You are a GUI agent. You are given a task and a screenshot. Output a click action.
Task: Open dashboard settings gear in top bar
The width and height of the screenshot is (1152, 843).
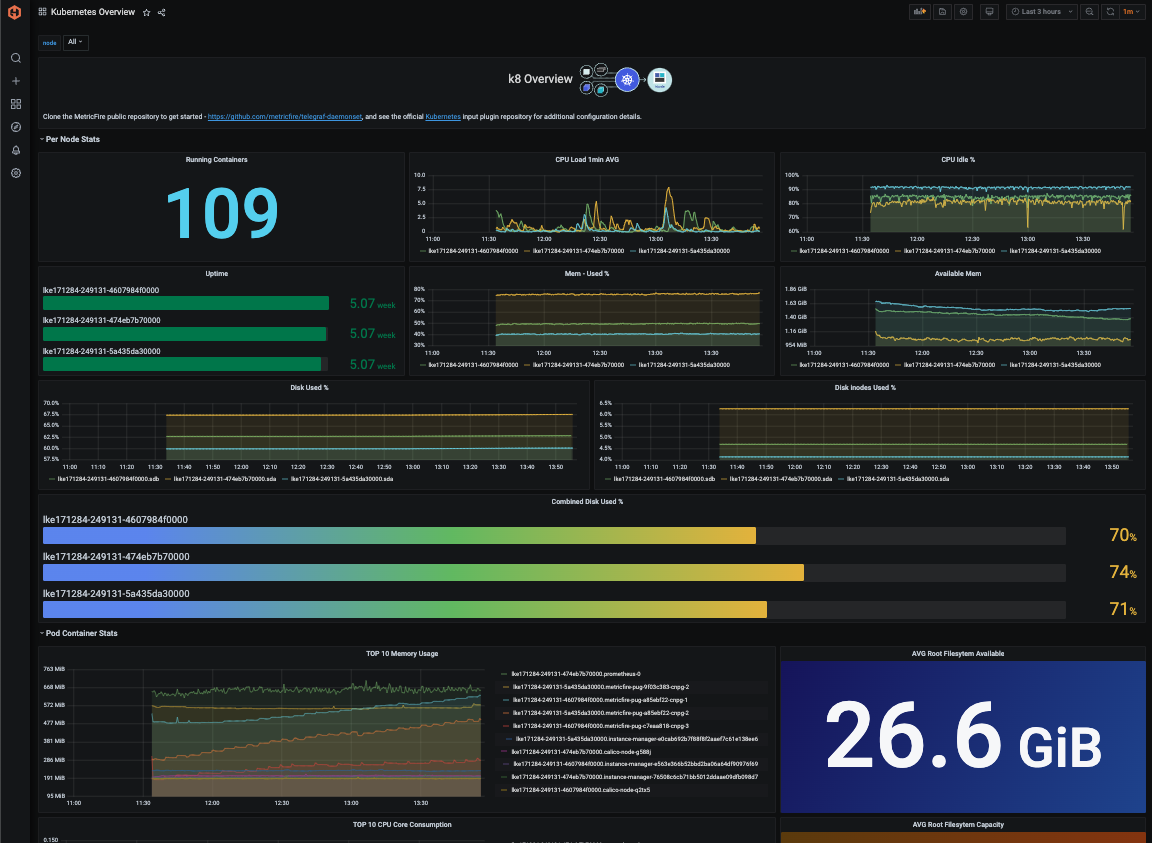click(x=963, y=12)
